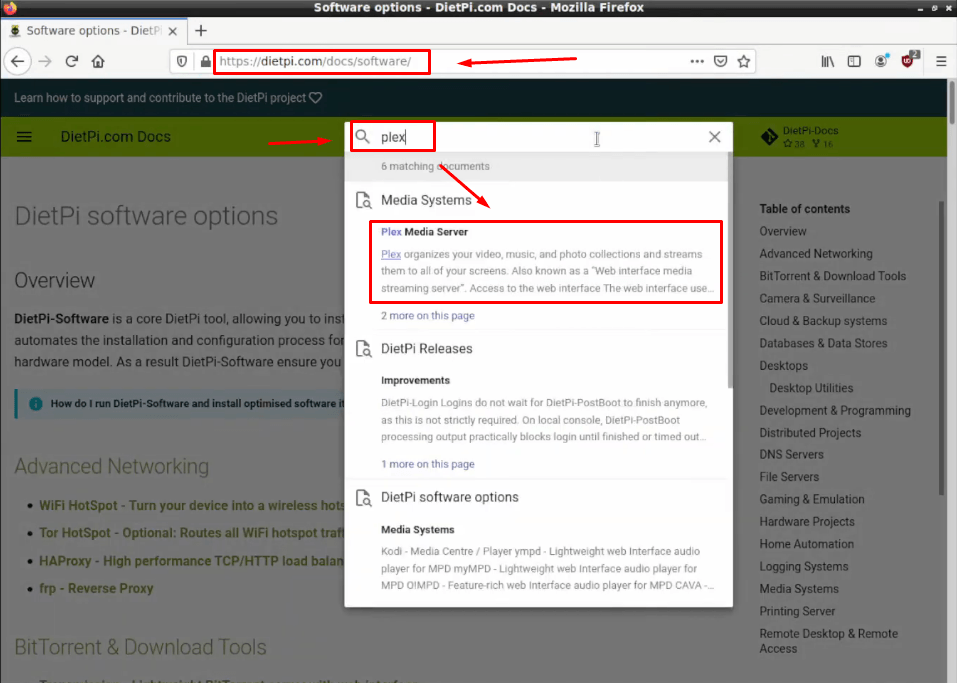Open a new browser tab

201,31
